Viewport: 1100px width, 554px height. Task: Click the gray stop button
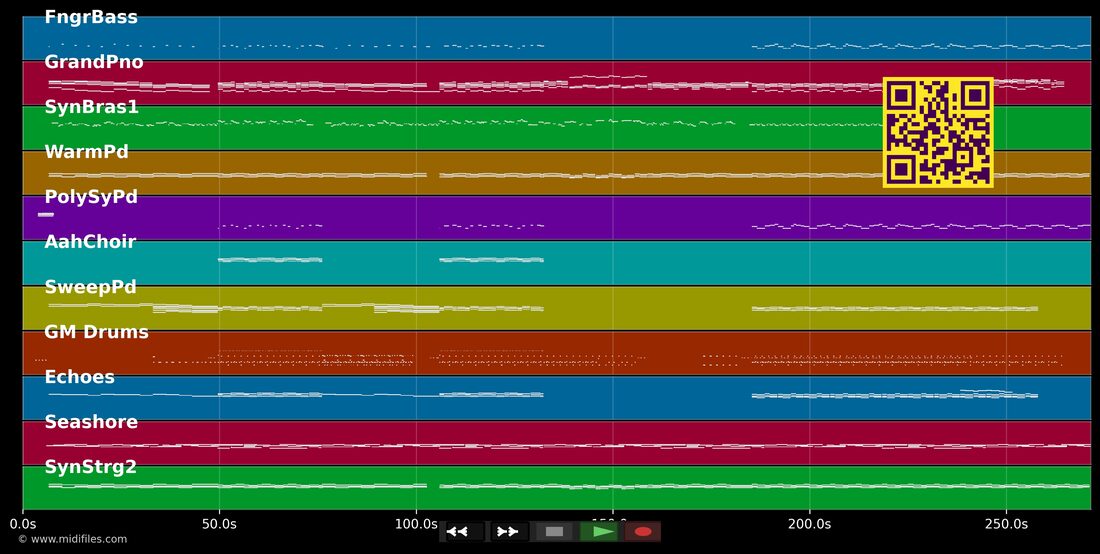point(554,532)
